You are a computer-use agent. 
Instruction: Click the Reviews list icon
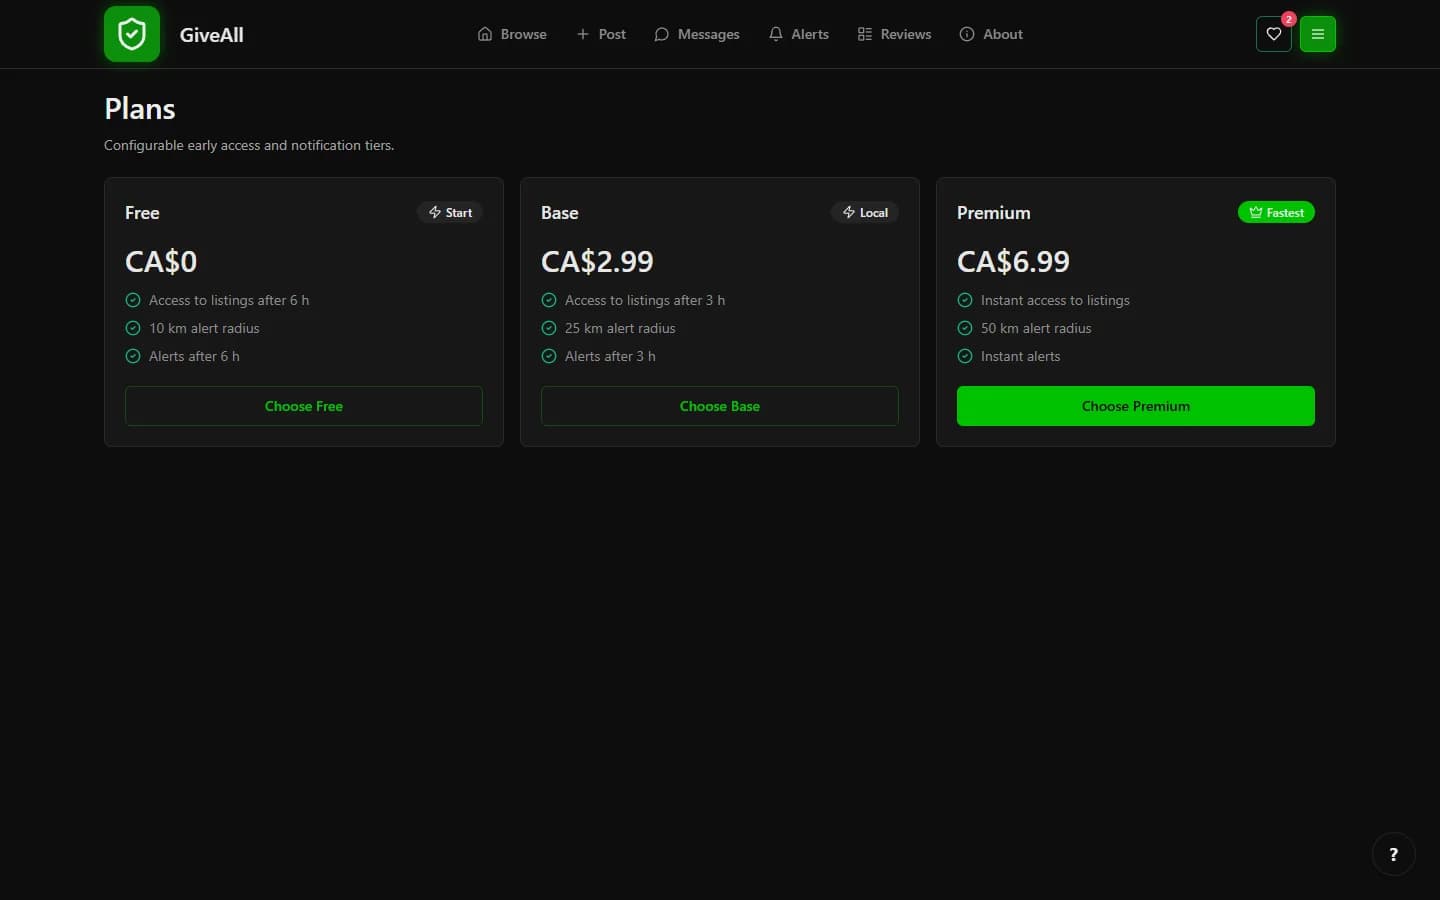pos(865,34)
